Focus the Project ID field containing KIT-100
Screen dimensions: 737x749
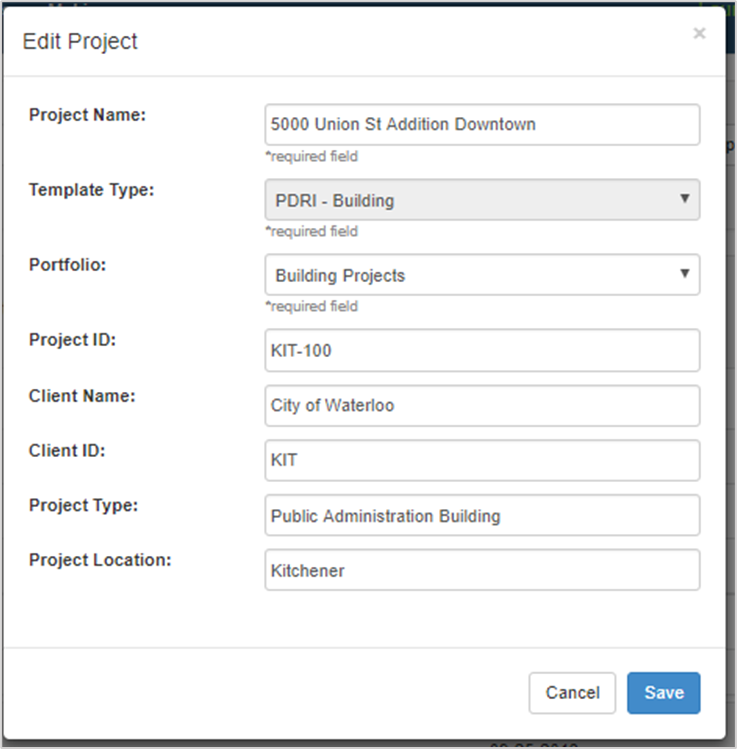click(x=482, y=350)
